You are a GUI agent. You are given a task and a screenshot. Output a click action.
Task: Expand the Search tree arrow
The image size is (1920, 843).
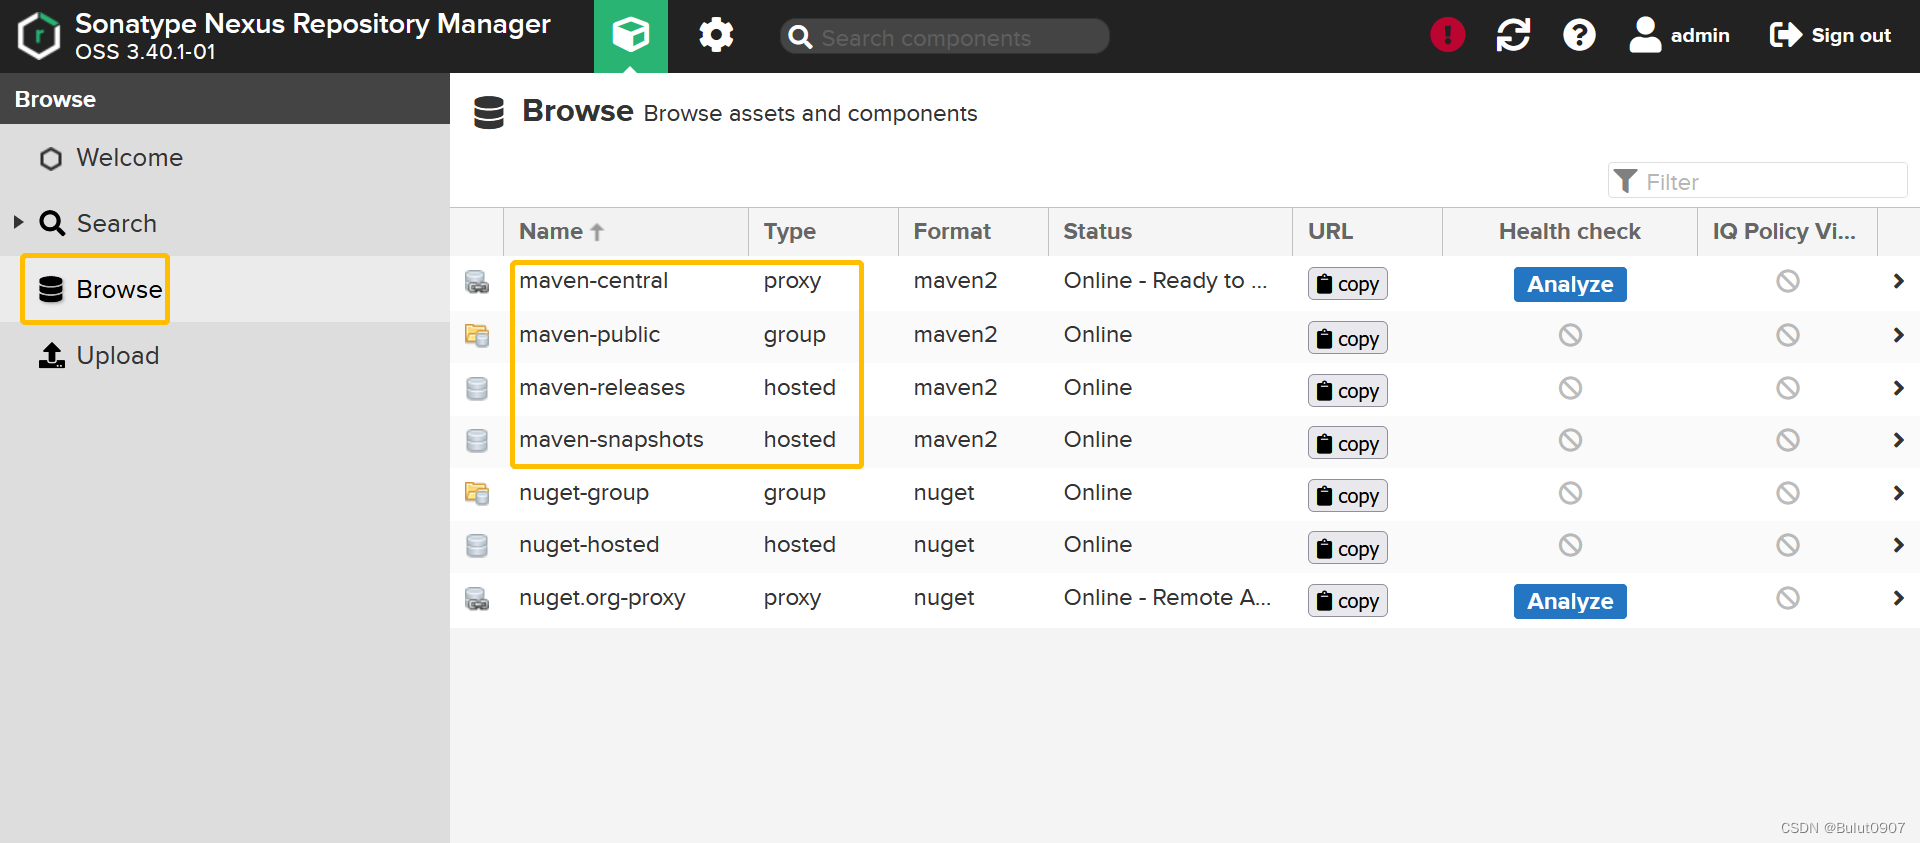[x=18, y=222]
